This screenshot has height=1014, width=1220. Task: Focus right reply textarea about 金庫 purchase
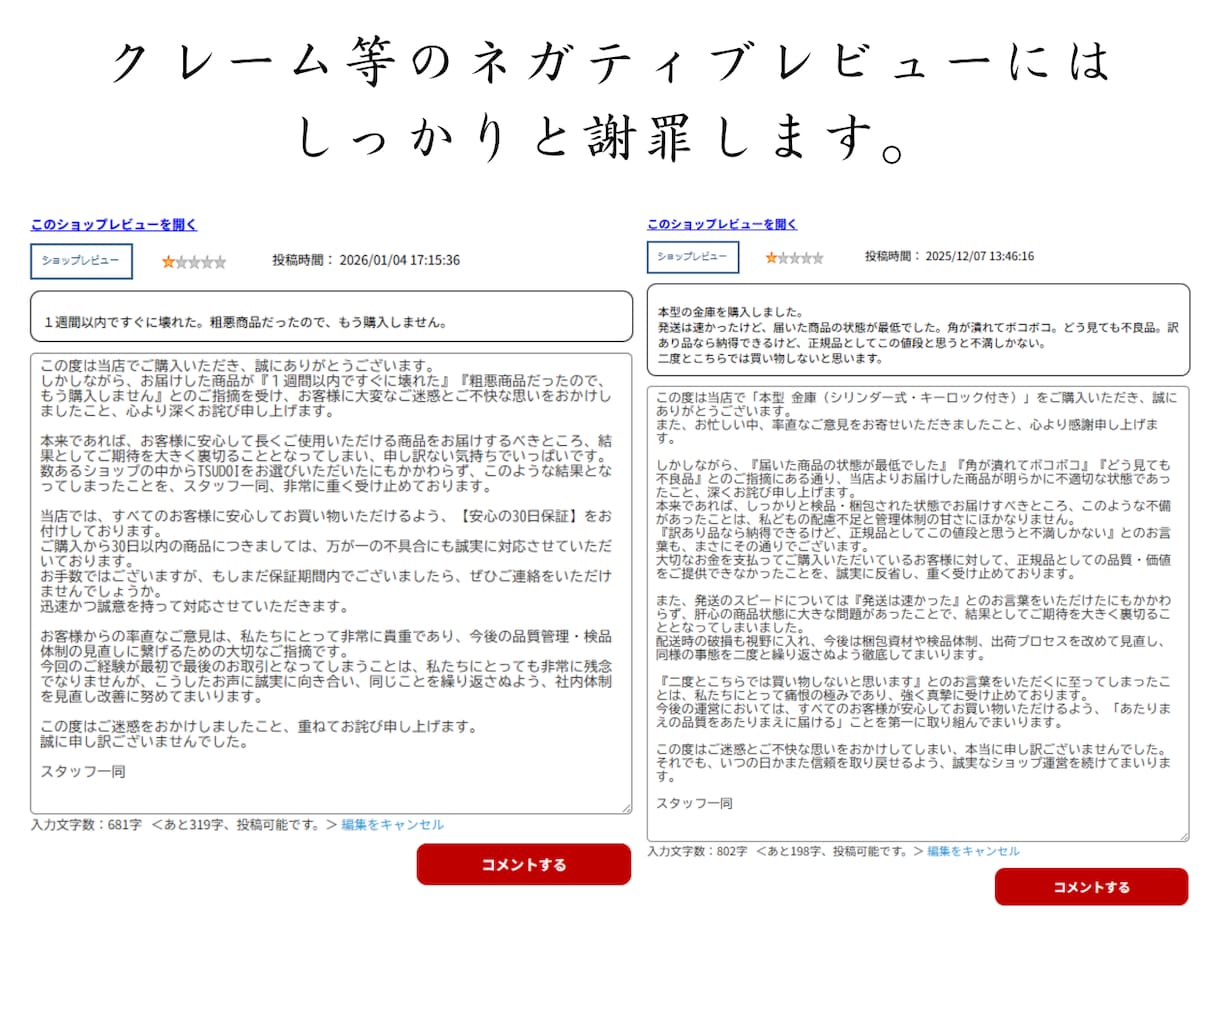tap(918, 613)
